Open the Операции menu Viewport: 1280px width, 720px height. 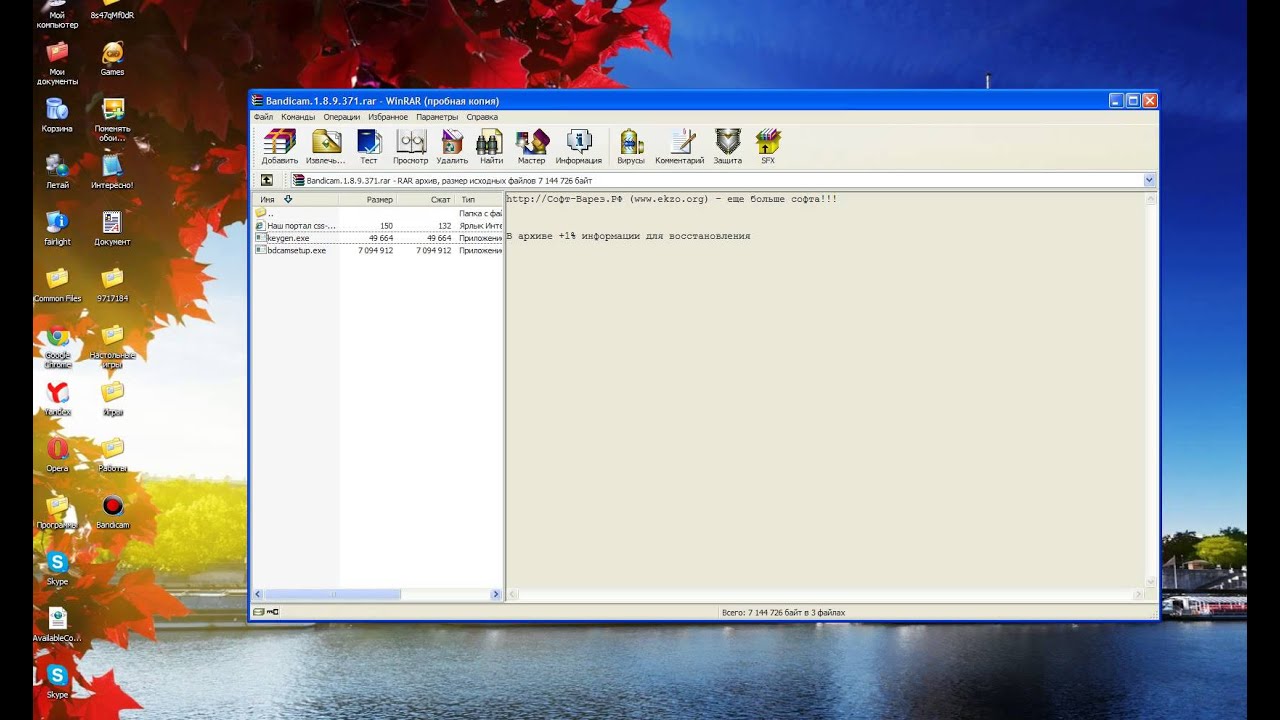(342, 117)
